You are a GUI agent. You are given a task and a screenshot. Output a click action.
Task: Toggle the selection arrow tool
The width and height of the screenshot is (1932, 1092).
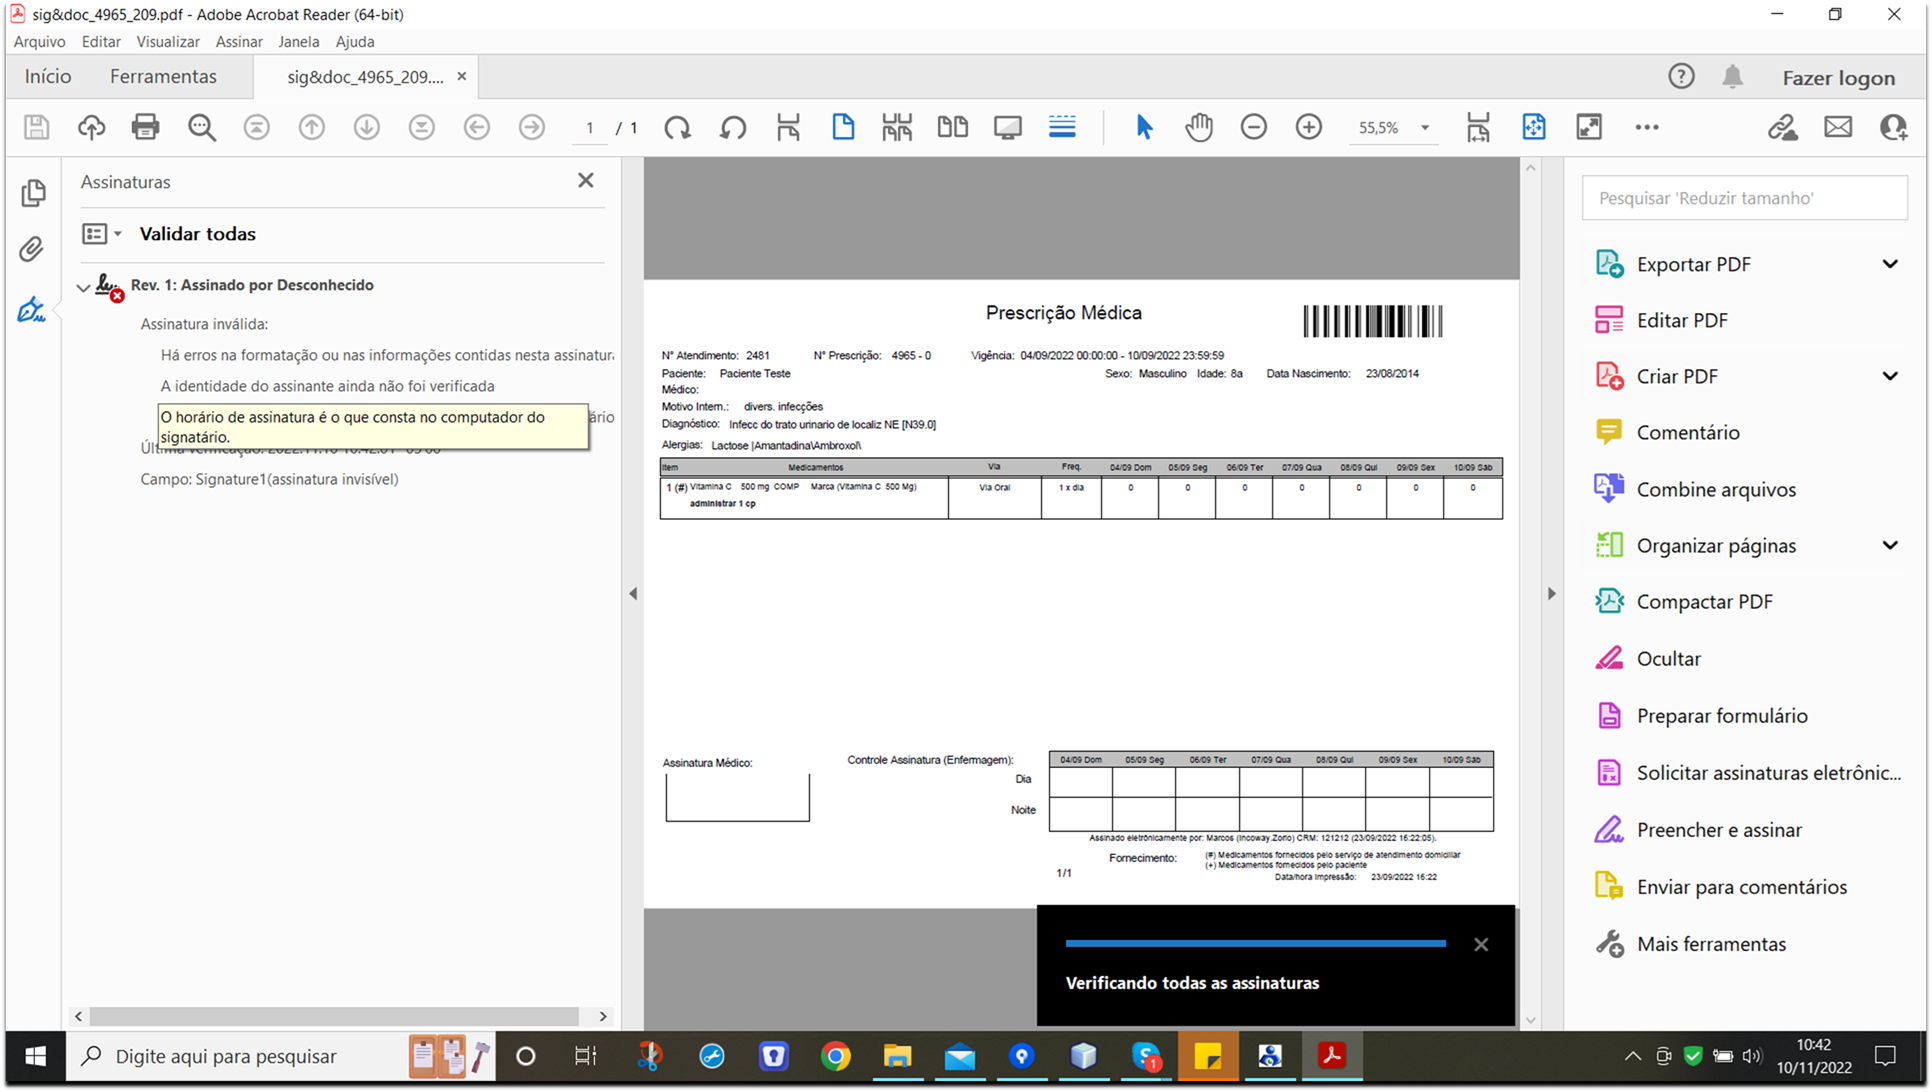pos(1144,127)
